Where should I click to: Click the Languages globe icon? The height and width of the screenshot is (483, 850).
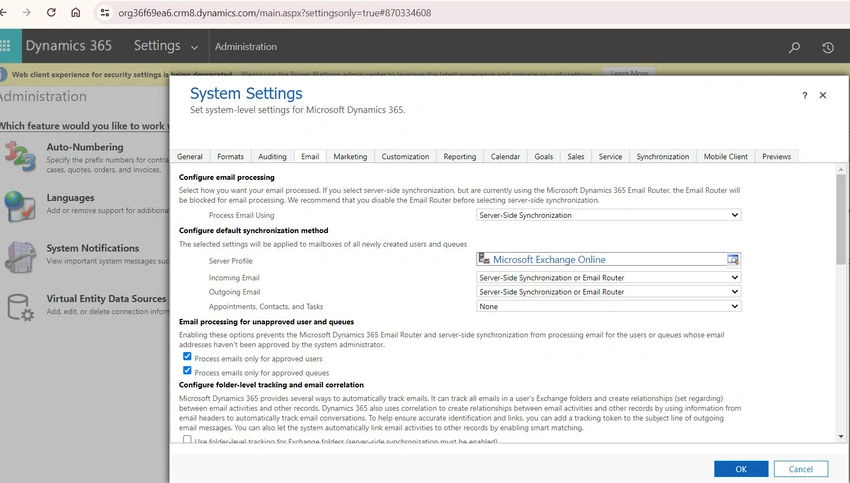[21, 207]
